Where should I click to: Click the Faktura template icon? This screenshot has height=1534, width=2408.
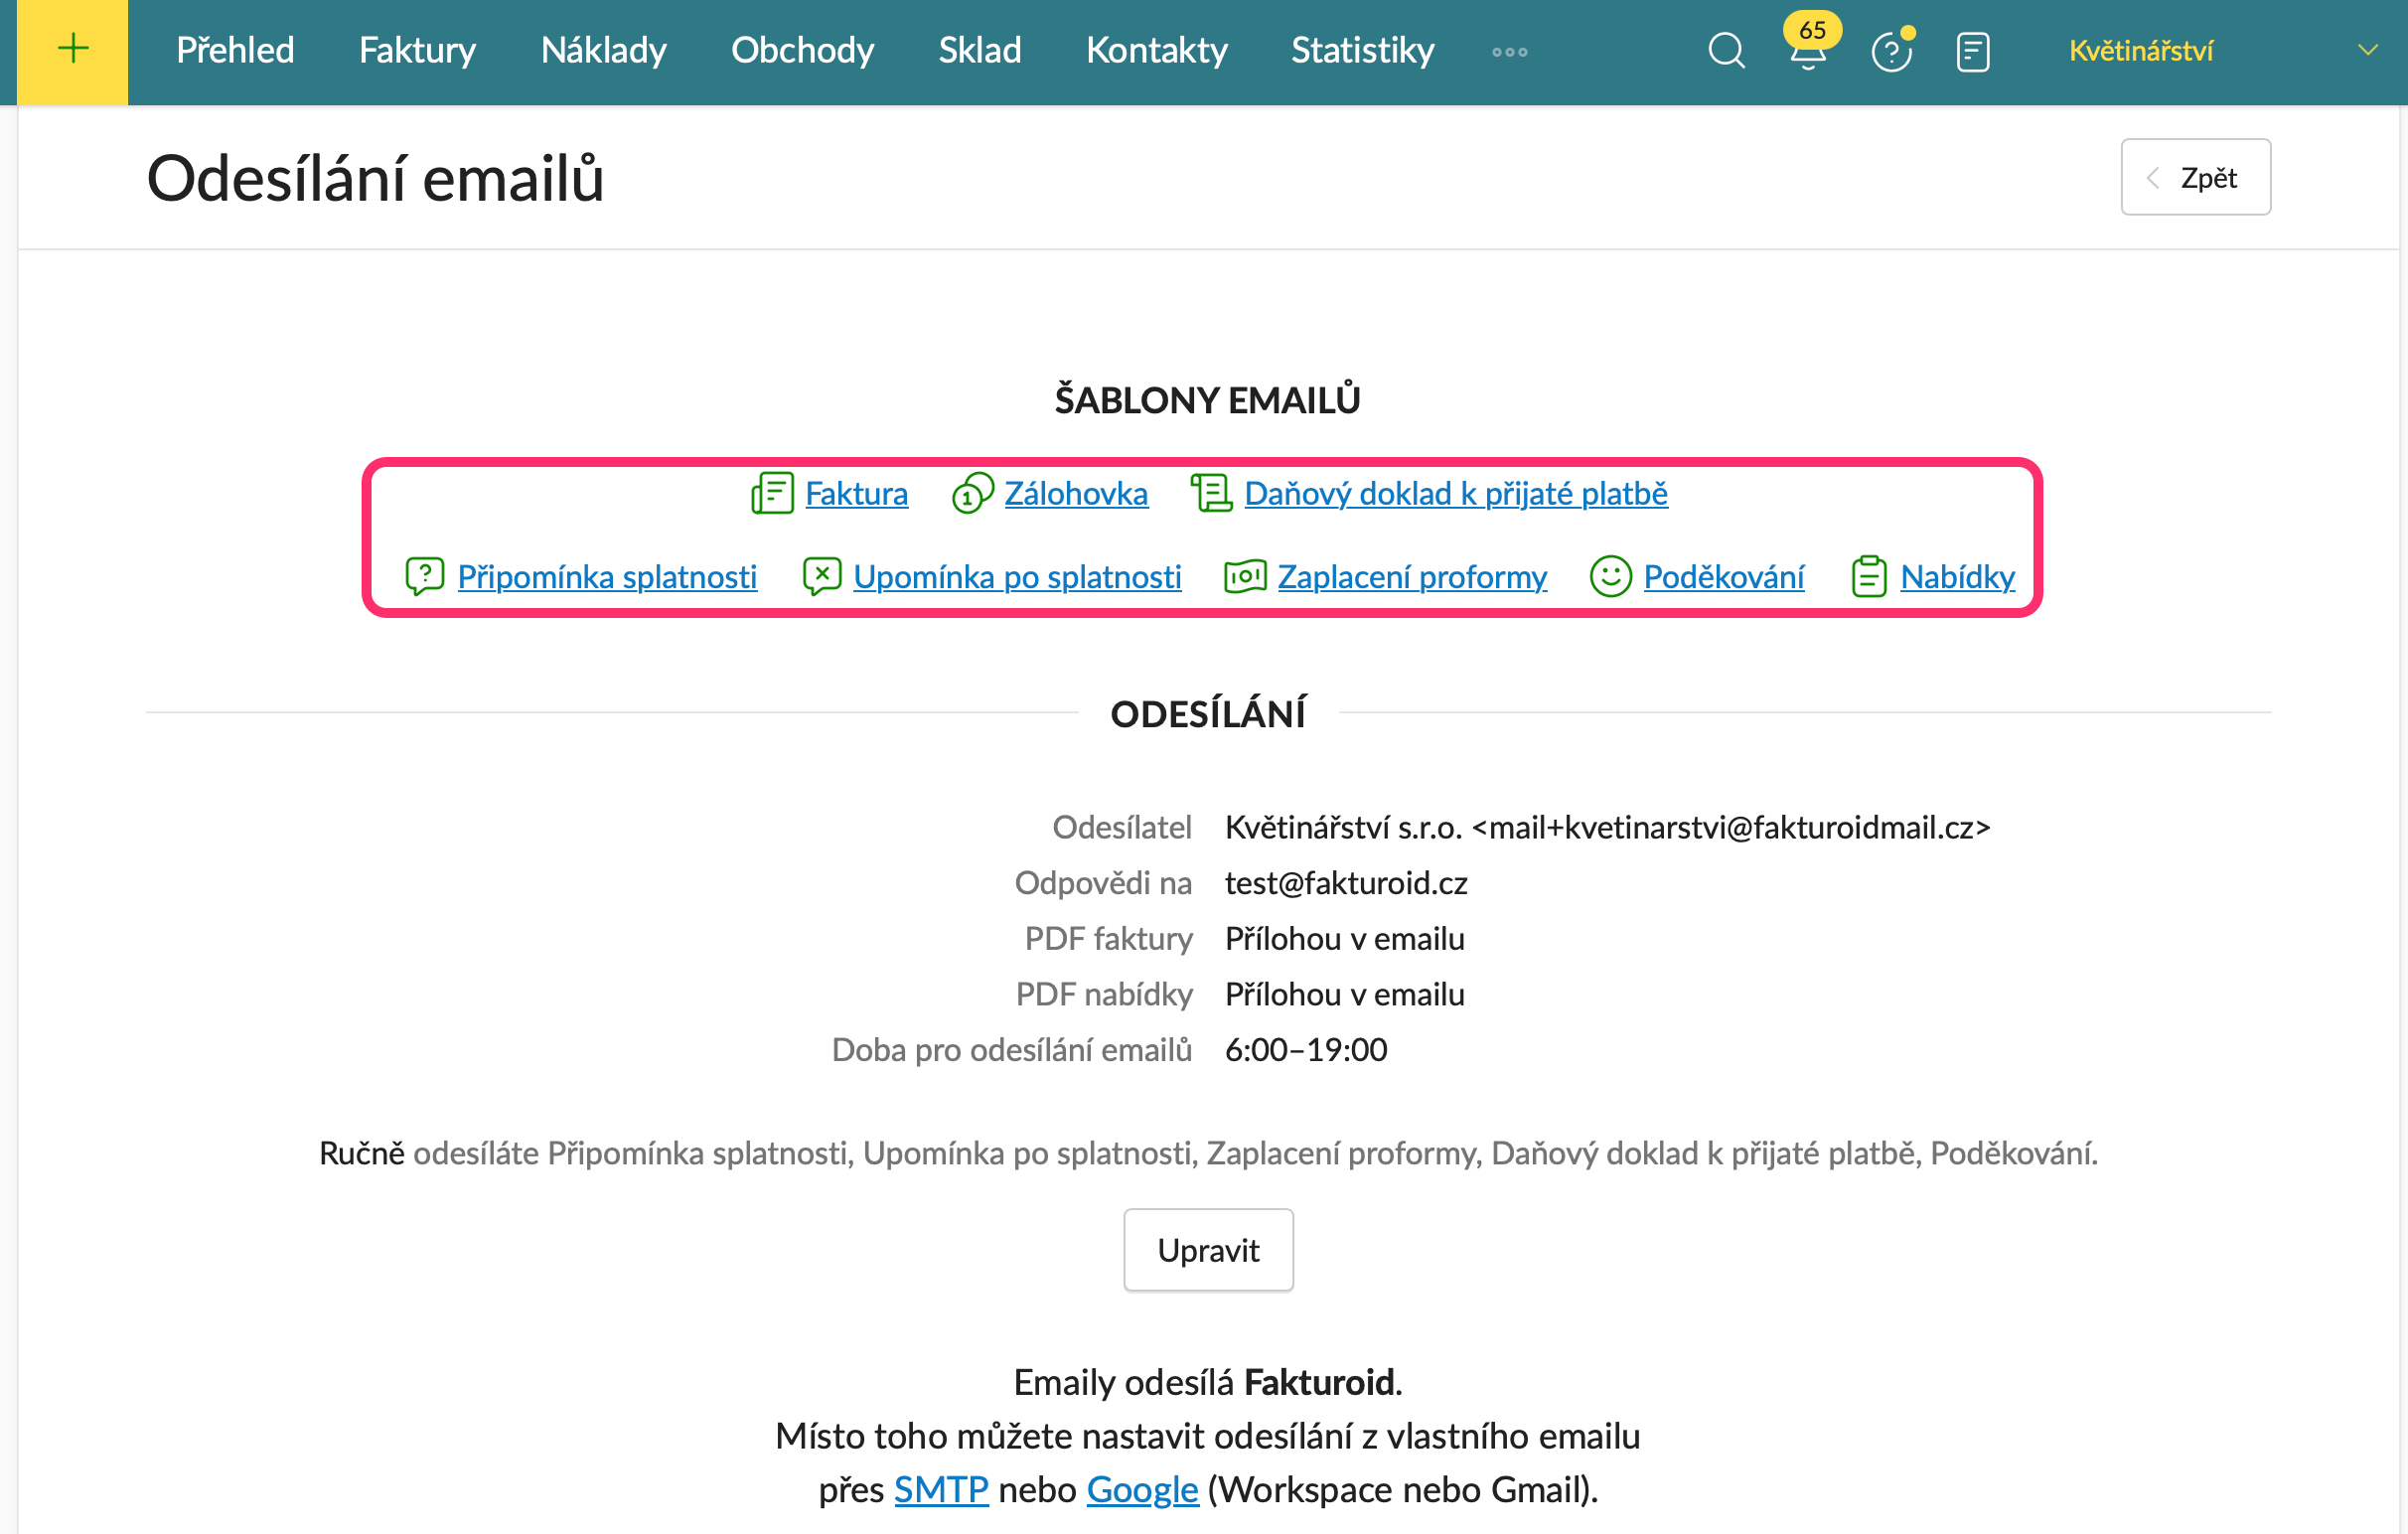(772, 494)
